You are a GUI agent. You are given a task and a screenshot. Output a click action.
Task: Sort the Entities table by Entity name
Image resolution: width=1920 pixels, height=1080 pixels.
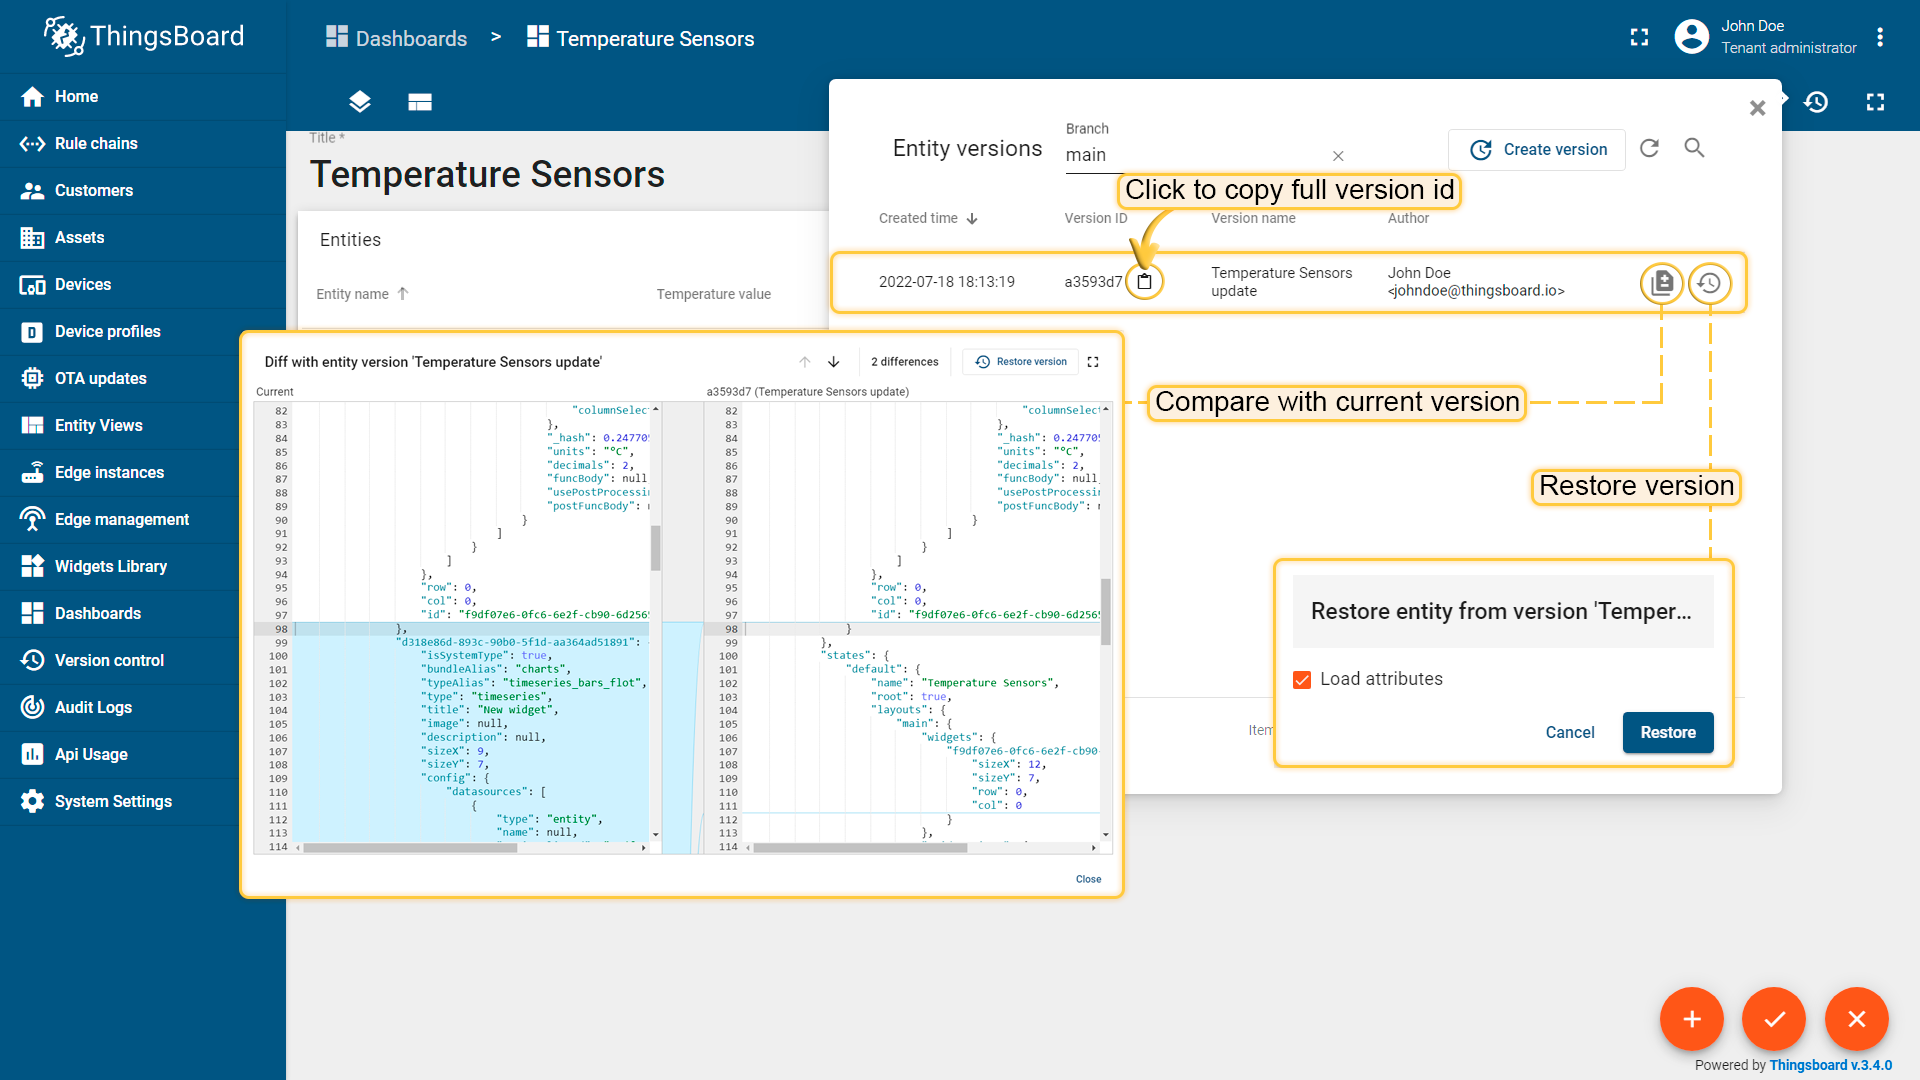coord(363,294)
